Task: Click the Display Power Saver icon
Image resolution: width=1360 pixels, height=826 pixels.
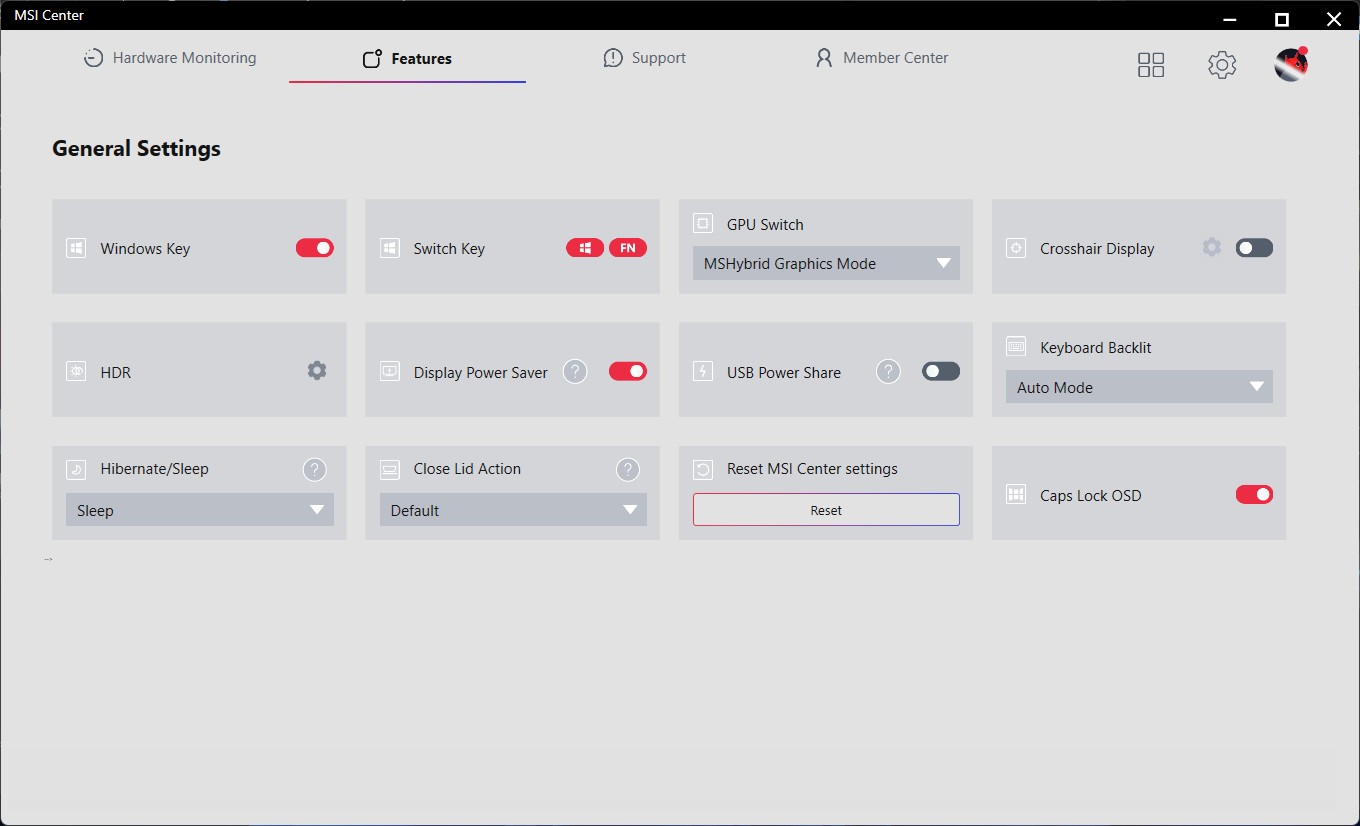Action: click(x=390, y=371)
